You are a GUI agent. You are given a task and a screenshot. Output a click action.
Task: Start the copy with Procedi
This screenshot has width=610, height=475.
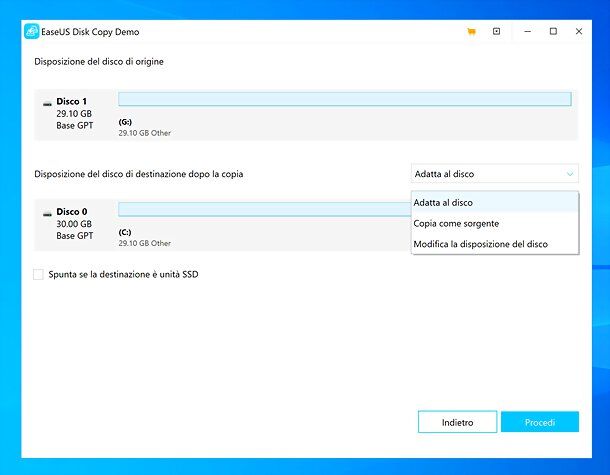pos(540,422)
